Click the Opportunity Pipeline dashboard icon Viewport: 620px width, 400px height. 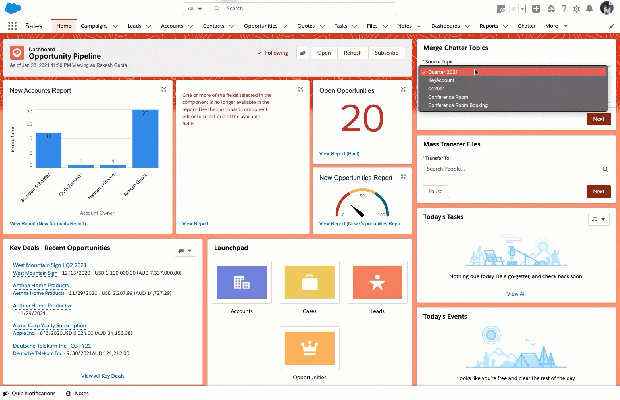click(x=17, y=53)
